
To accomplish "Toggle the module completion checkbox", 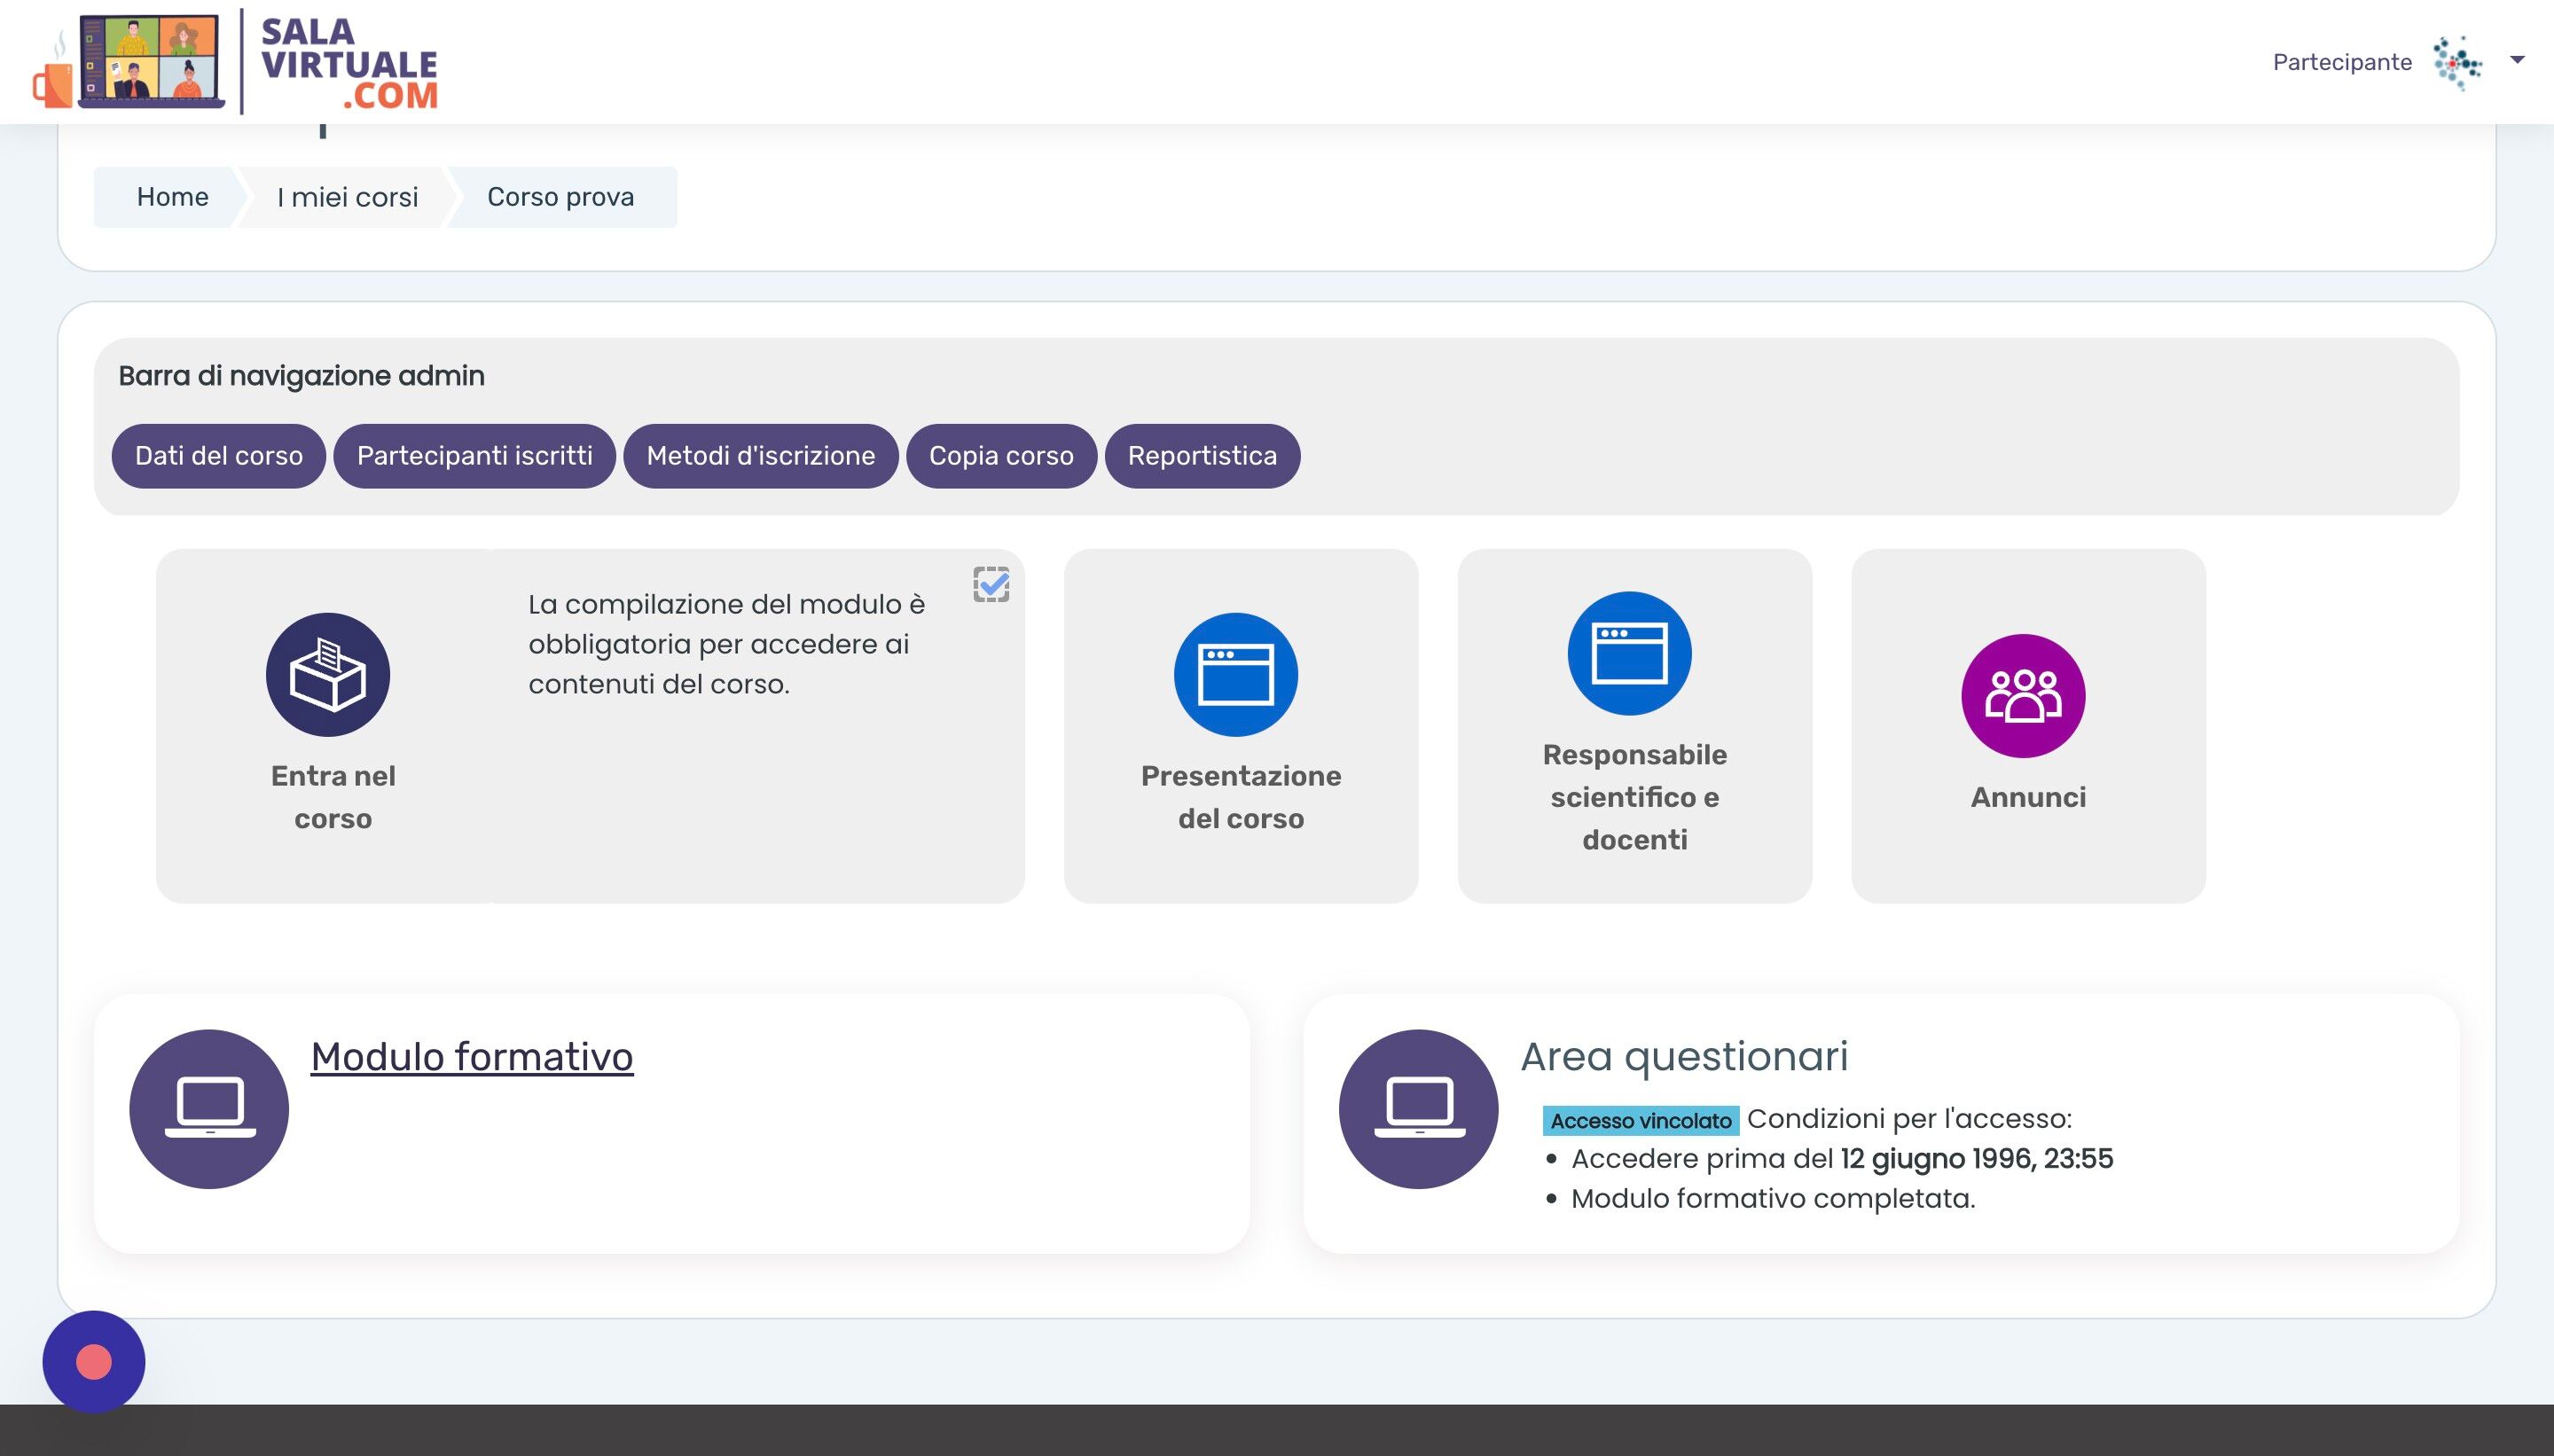I will [991, 584].
